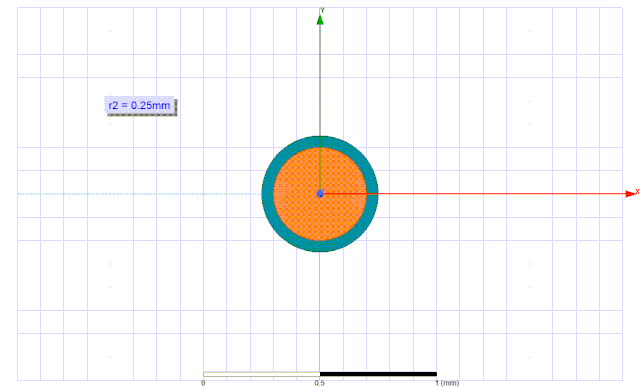Viewport: 640px width, 388px height.
Task: Click the 'r2' text in the dimension label
Action: coord(113,106)
